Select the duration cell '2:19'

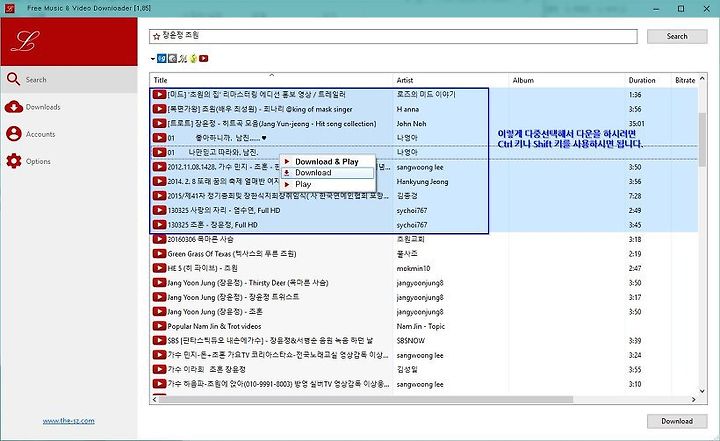click(635, 254)
